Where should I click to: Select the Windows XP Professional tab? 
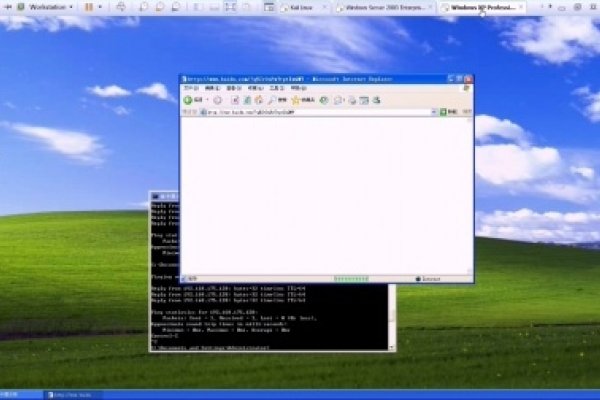coord(482,7)
